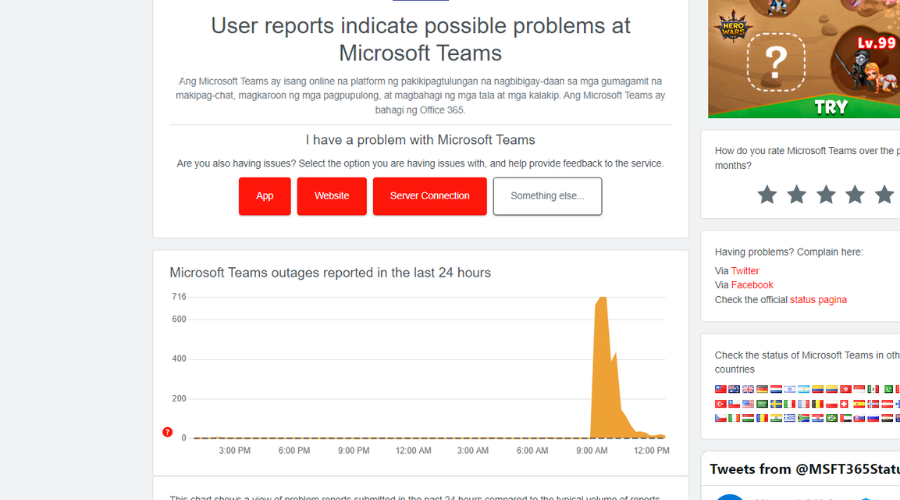This screenshot has height=500, width=900.
Task: Select the Germany flag
Action: coord(762,389)
